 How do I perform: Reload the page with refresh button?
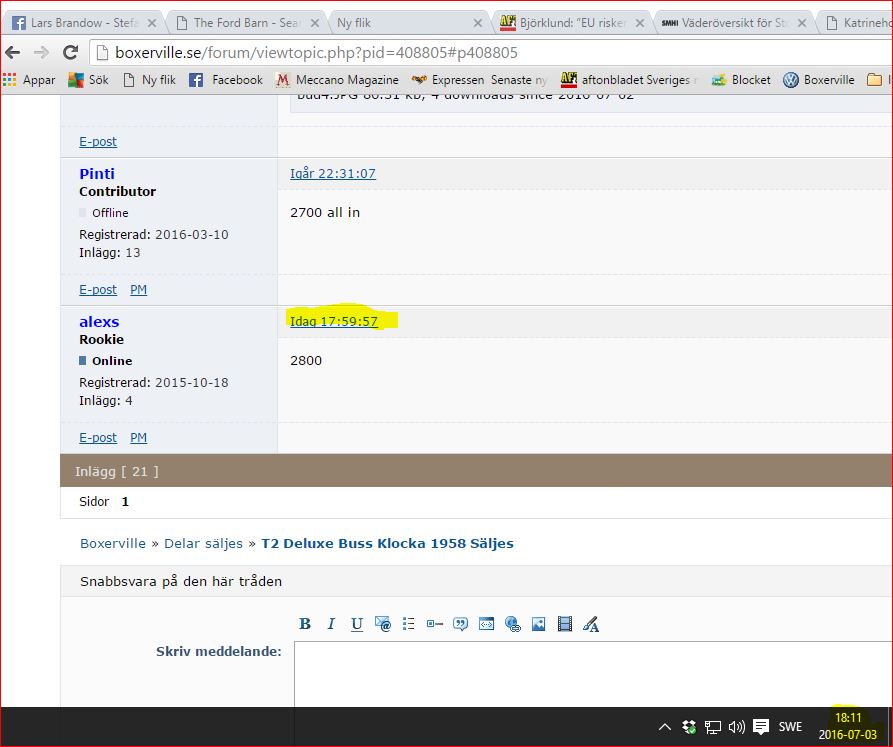coord(70,52)
